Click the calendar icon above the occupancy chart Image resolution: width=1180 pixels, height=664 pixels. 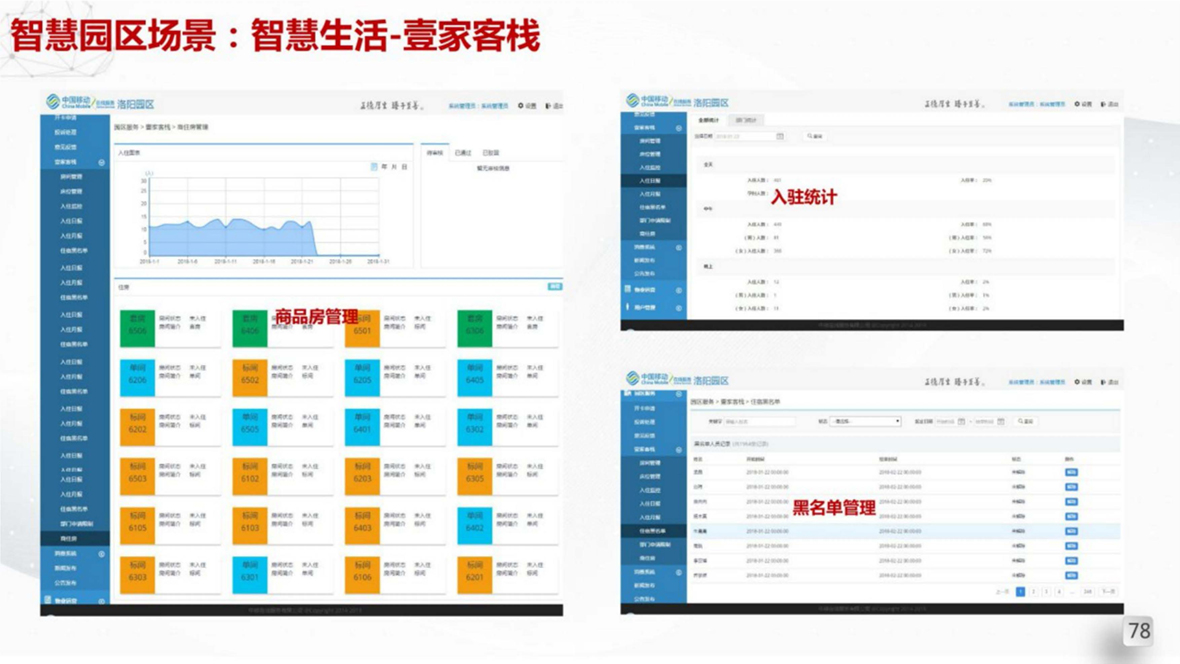(374, 167)
